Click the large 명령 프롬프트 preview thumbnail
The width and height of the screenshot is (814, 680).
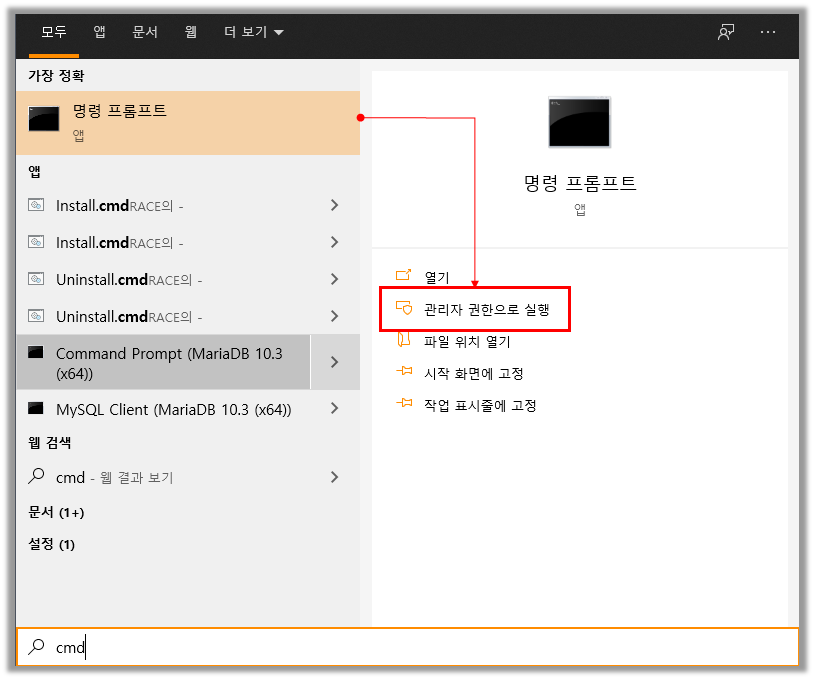click(579, 123)
